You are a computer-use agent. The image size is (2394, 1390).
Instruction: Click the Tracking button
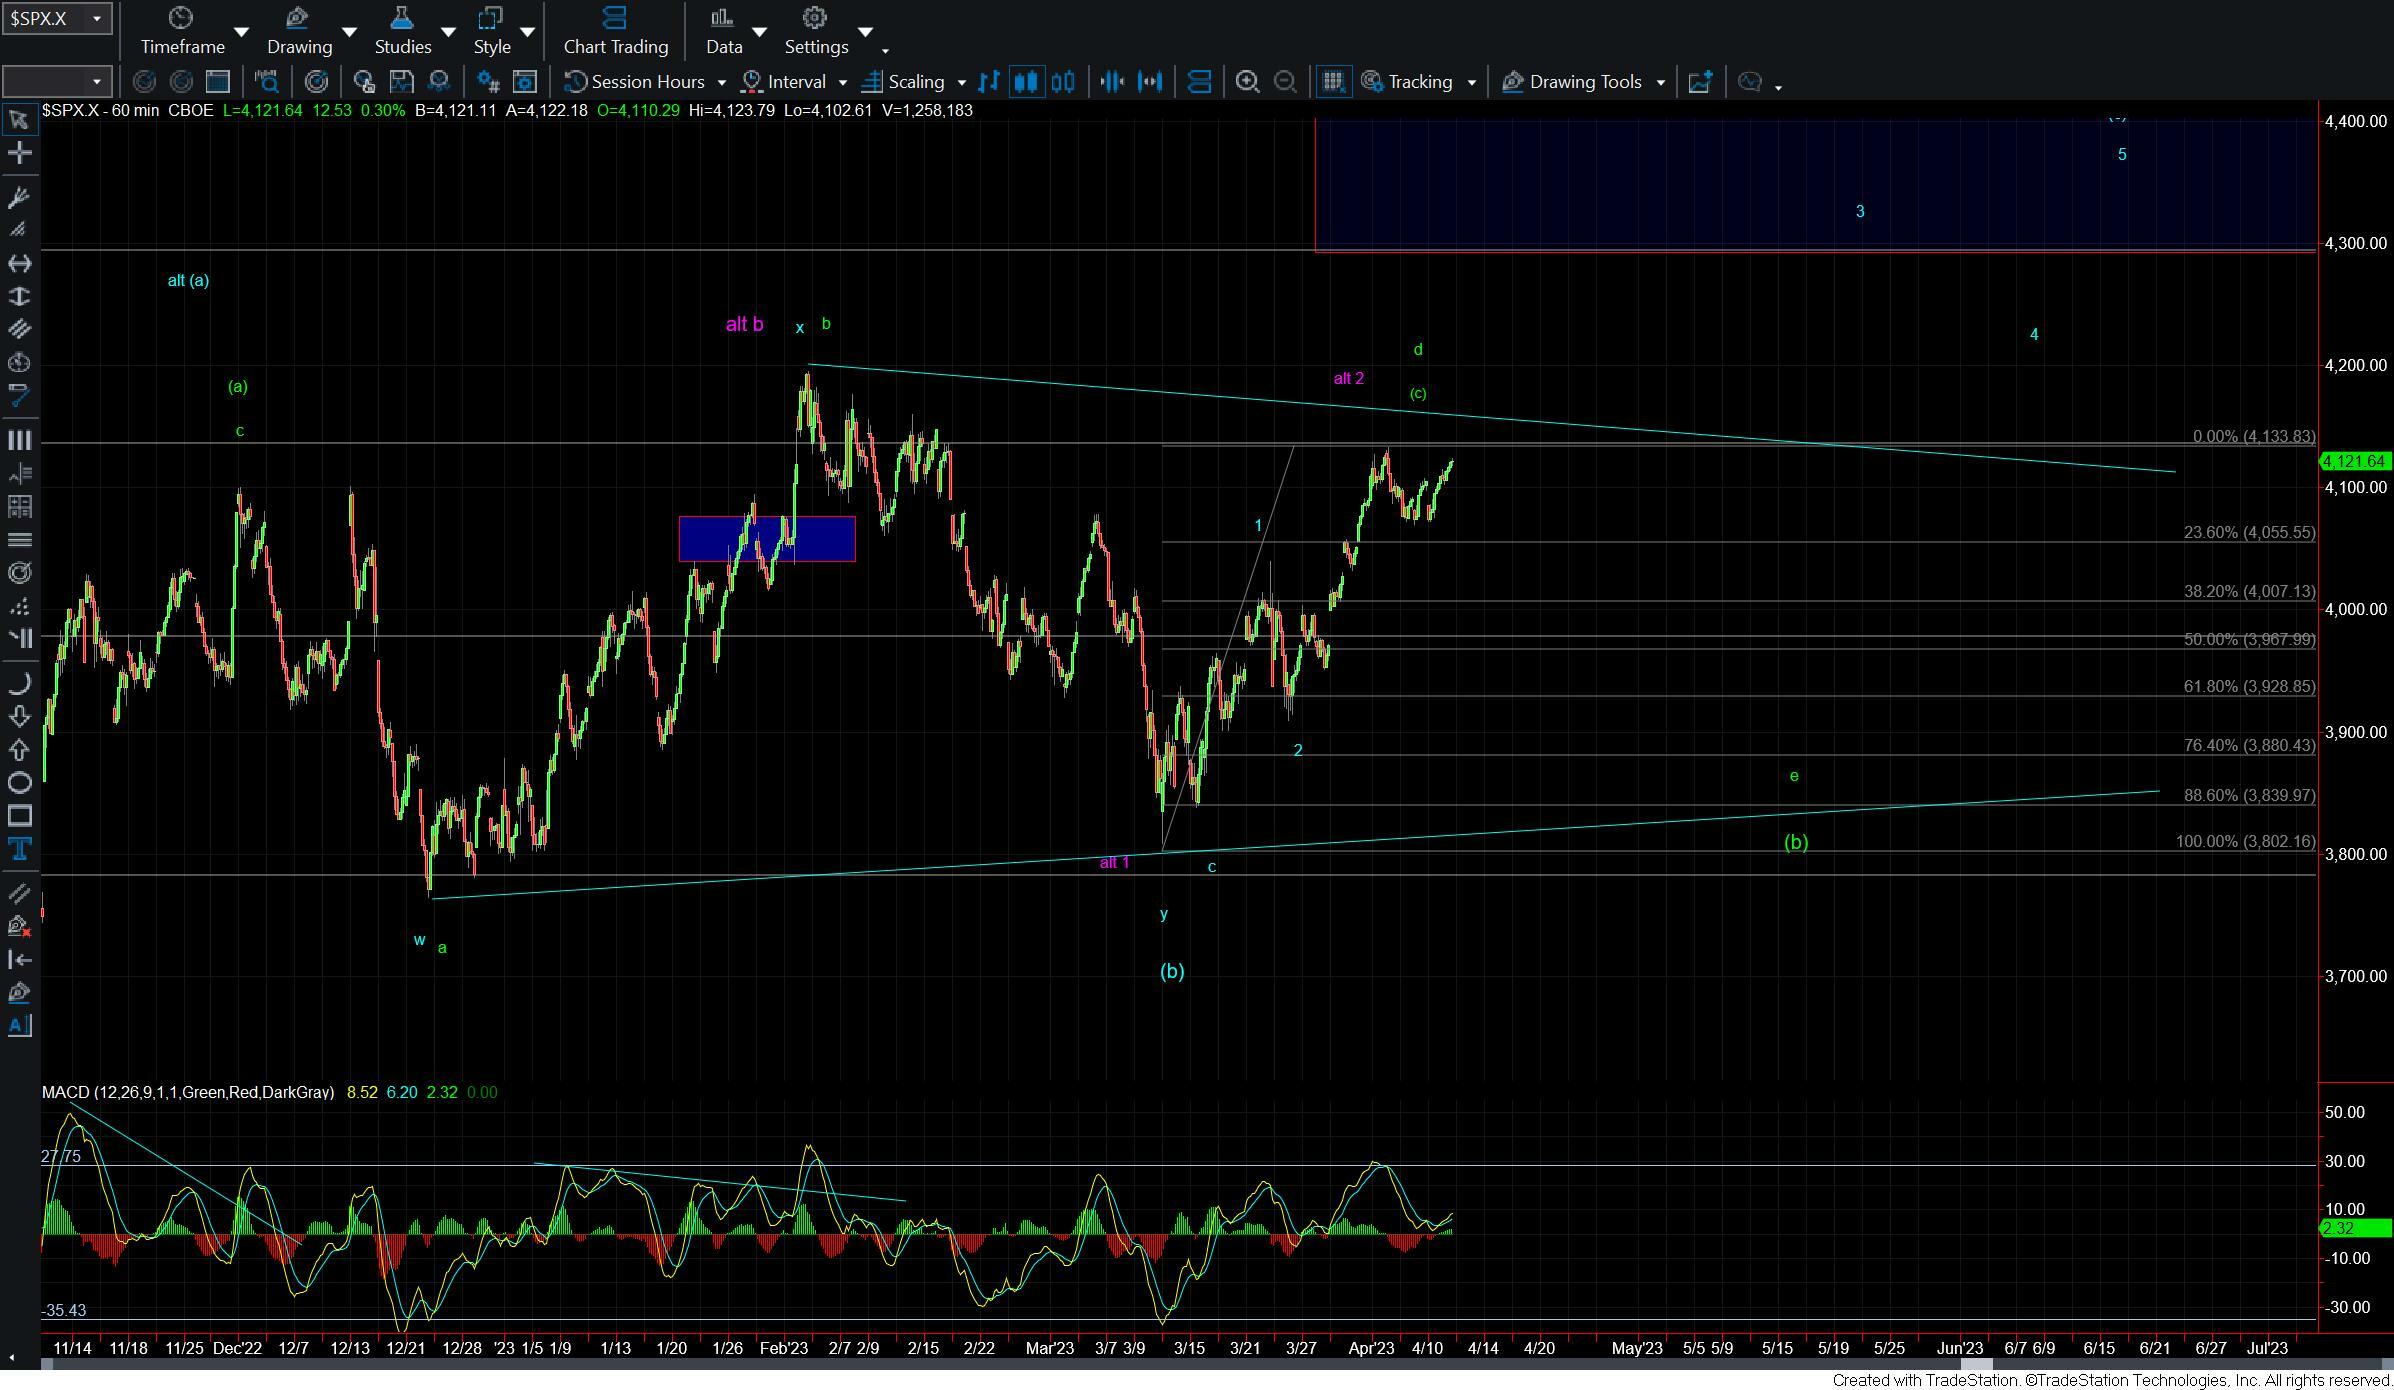click(1408, 82)
